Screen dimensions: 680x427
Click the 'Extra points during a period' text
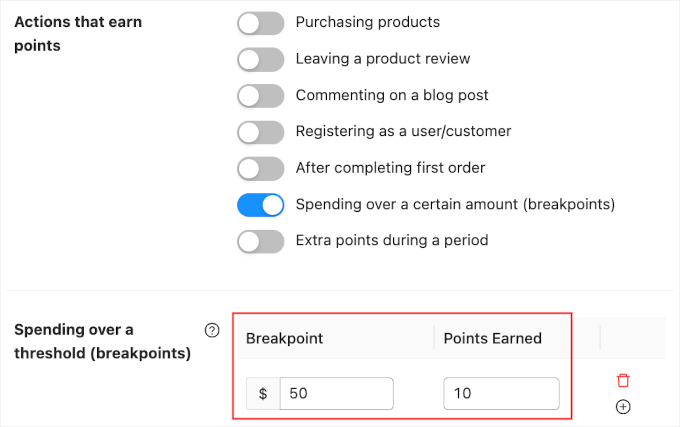tap(392, 241)
